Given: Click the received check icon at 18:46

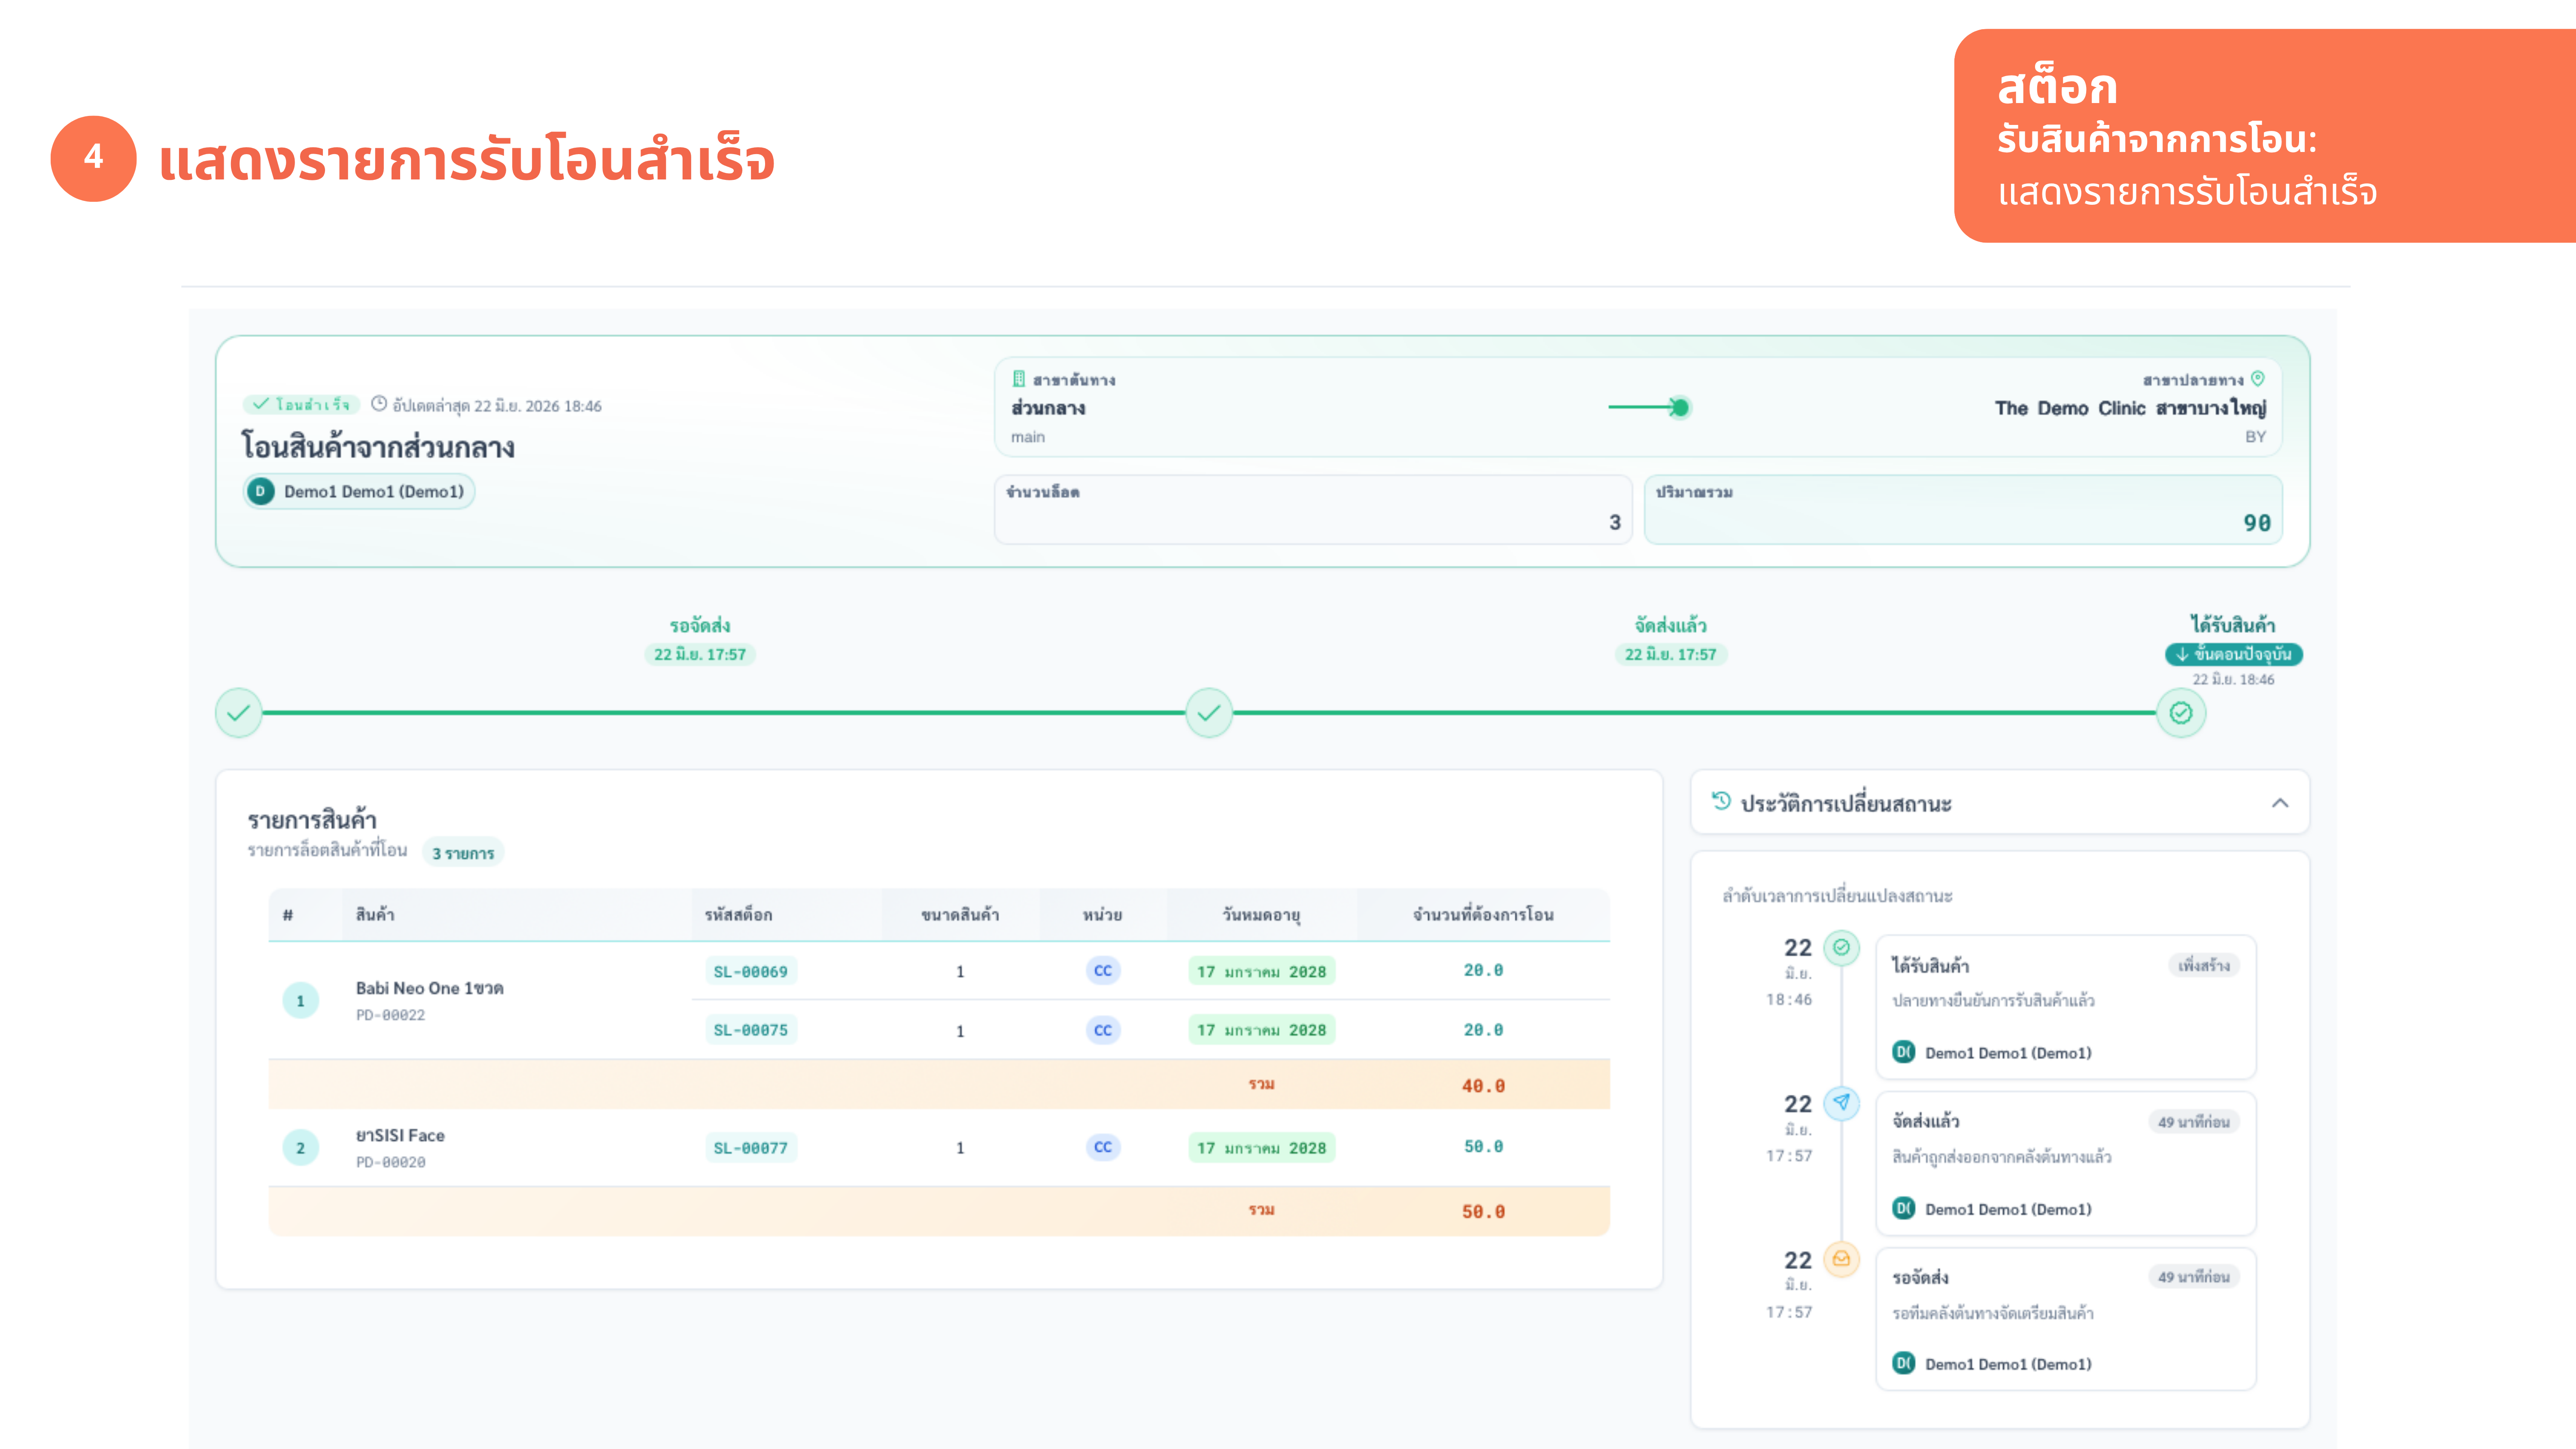Looking at the screenshot, I should pos(1841,947).
